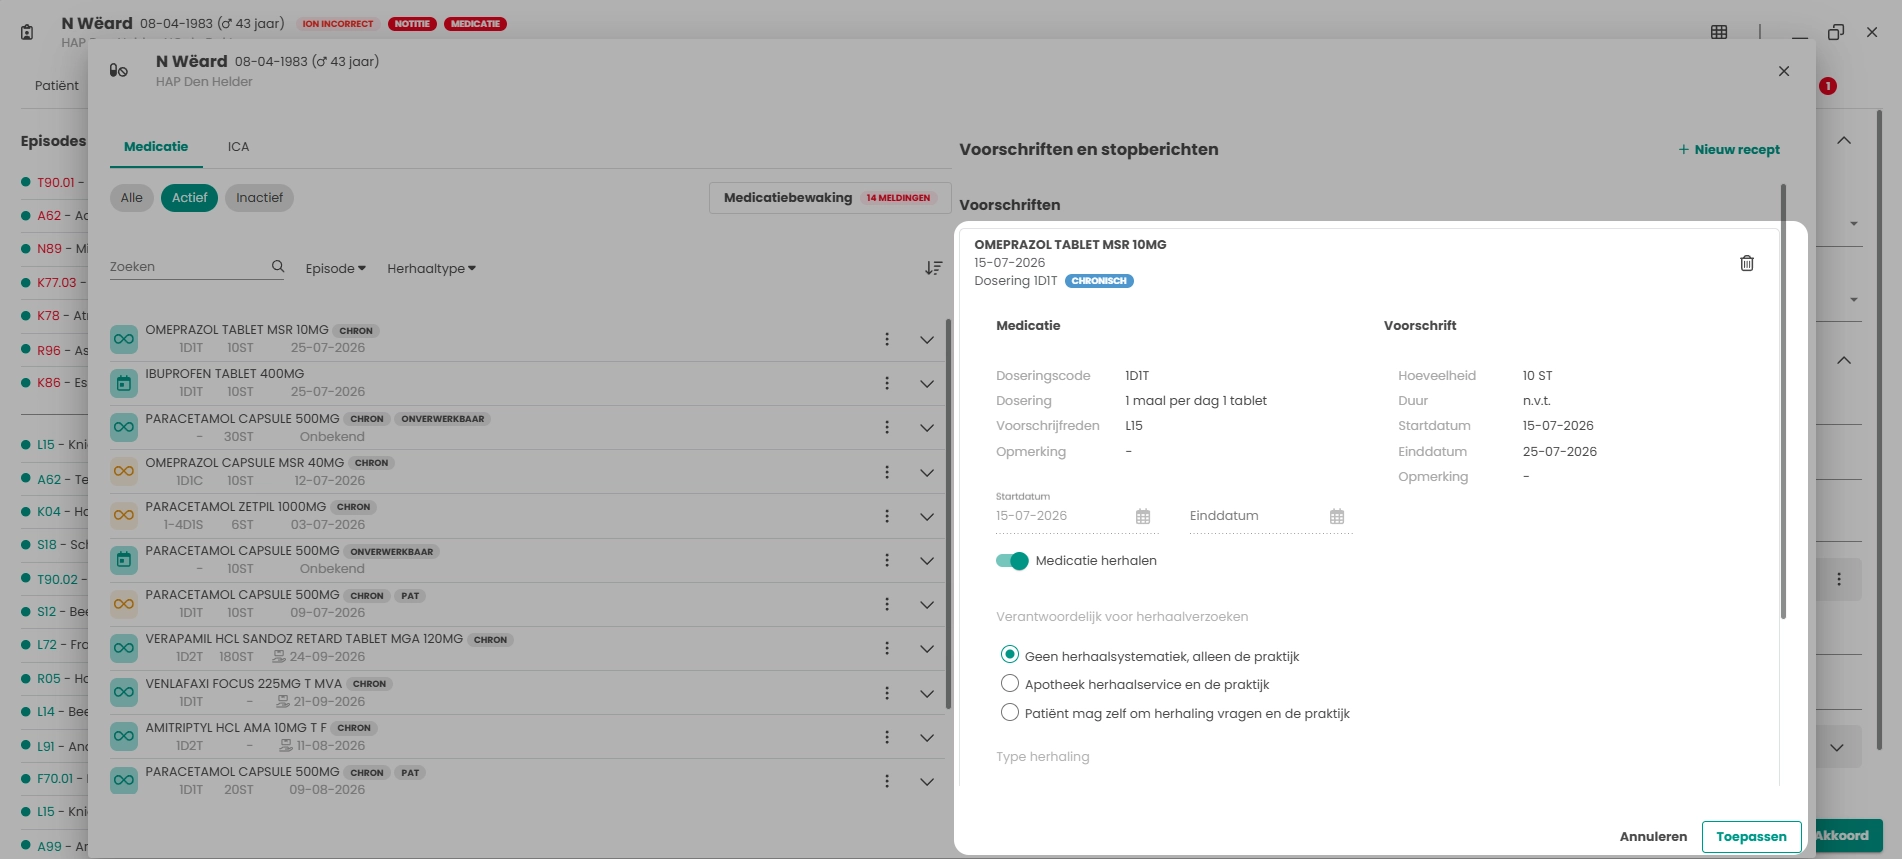Image resolution: width=1902 pixels, height=859 pixels.
Task: Switch to the Medicatie tab
Action: 156,147
